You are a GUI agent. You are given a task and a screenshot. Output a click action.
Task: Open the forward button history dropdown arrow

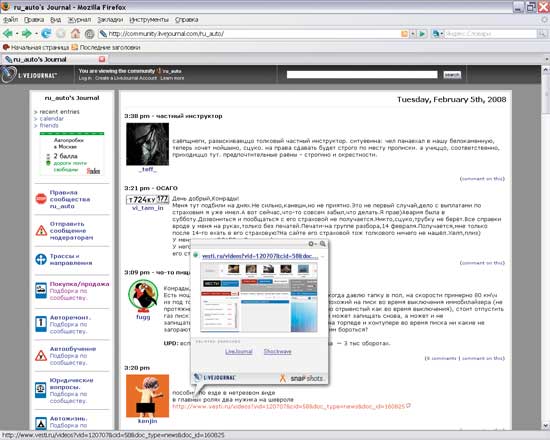click(36, 34)
